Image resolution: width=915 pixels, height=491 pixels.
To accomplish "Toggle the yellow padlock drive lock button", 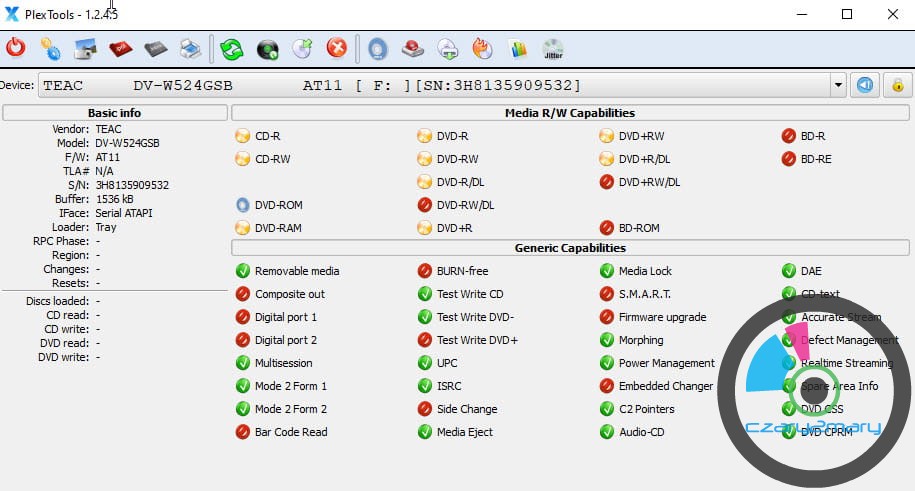I will [x=897, y=86].
